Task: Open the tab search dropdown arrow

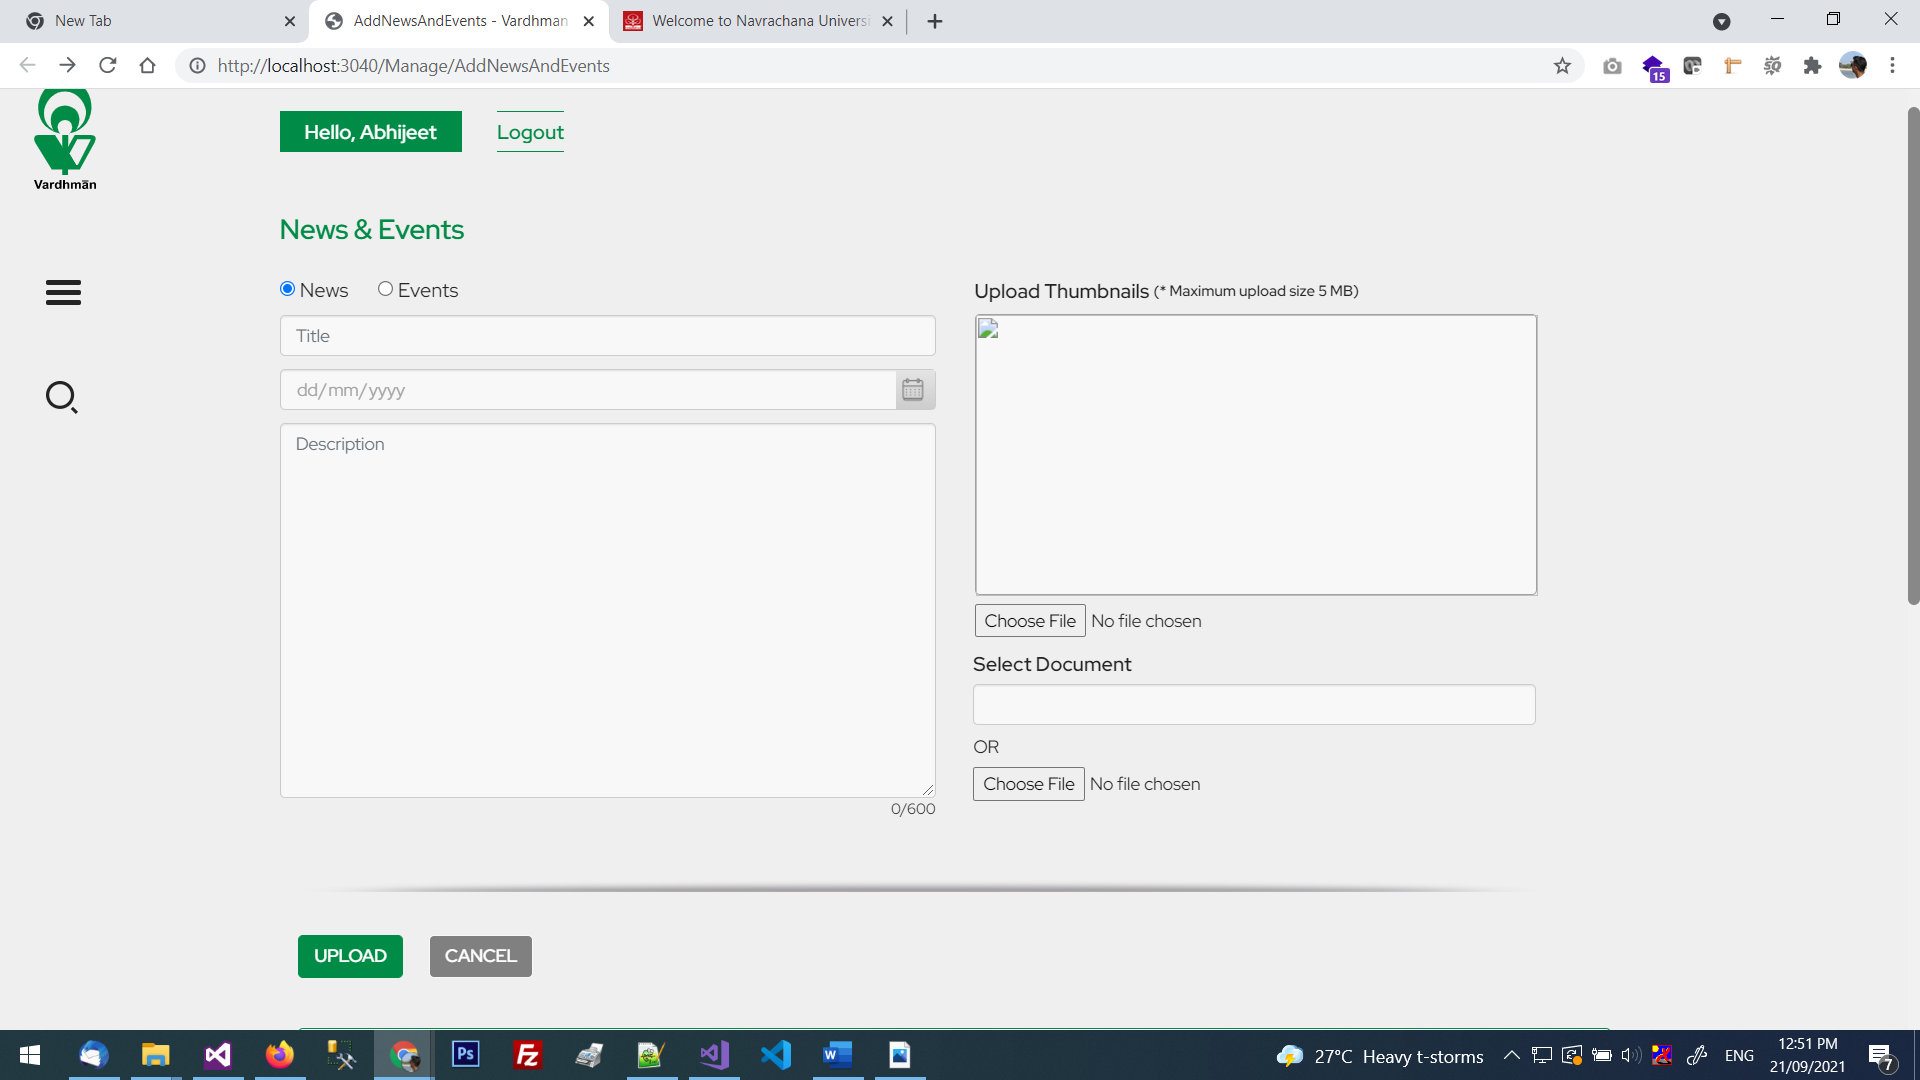Action: click(x=1721, y=21)
